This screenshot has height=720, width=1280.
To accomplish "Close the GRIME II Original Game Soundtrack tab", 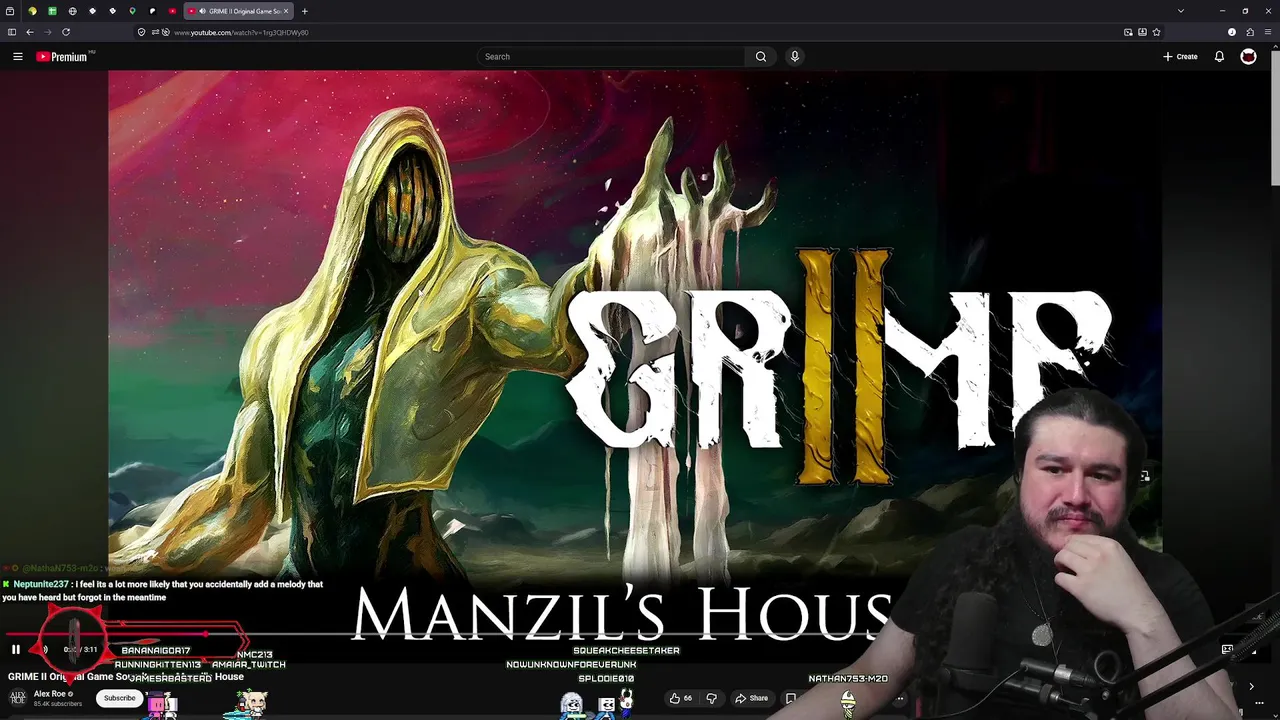I will [x=286, y=11].
